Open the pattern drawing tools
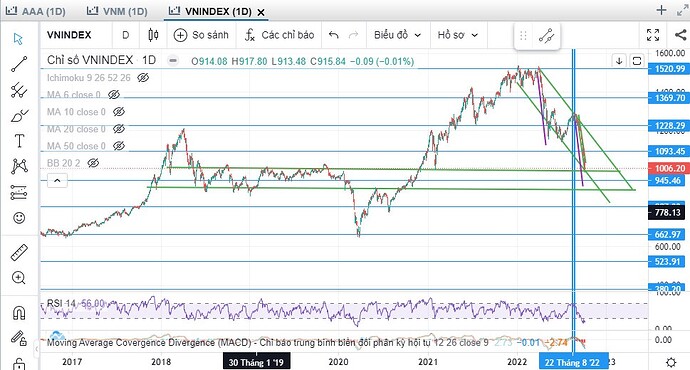The width and height of the screenshot is (690, 370). coord(19,166)
